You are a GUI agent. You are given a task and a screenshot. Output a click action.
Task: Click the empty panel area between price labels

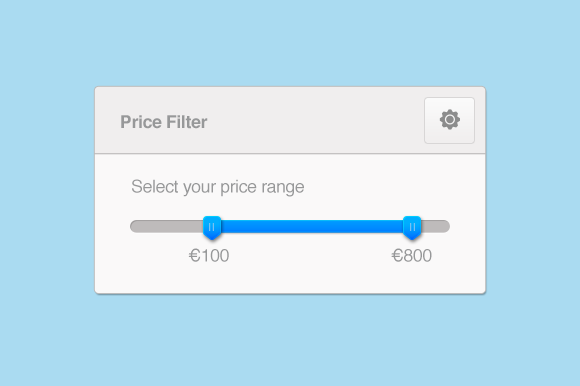tap(310, 255)
